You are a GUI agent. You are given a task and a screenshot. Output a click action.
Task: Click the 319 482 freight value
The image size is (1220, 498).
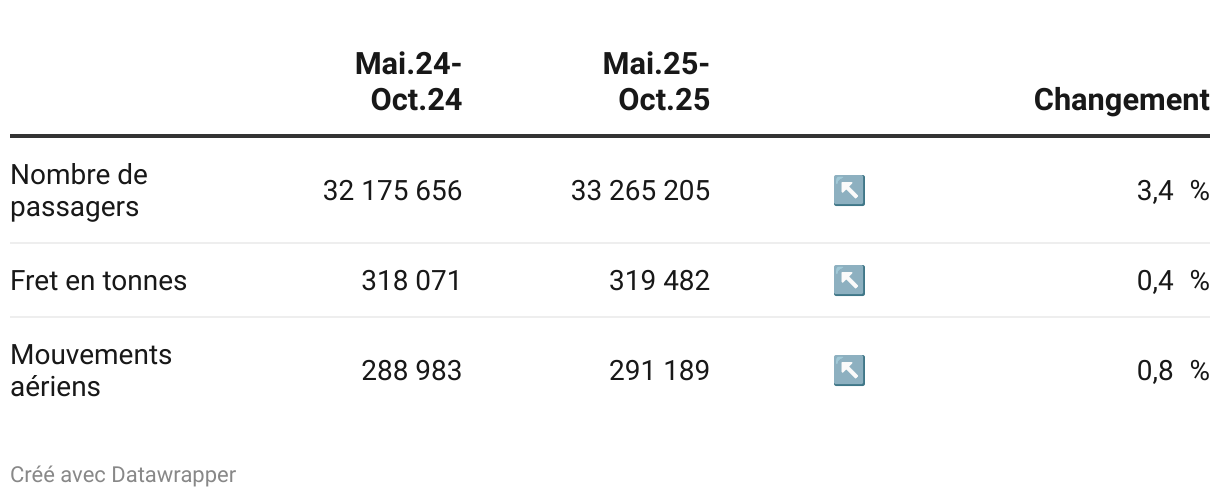(x=659, y=281)
